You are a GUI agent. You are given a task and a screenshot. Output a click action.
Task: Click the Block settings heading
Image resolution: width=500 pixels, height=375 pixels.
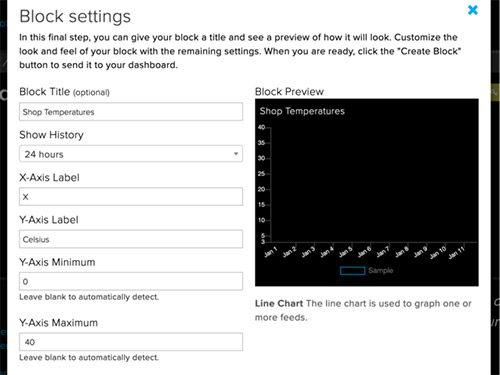(x=75, y=17)
